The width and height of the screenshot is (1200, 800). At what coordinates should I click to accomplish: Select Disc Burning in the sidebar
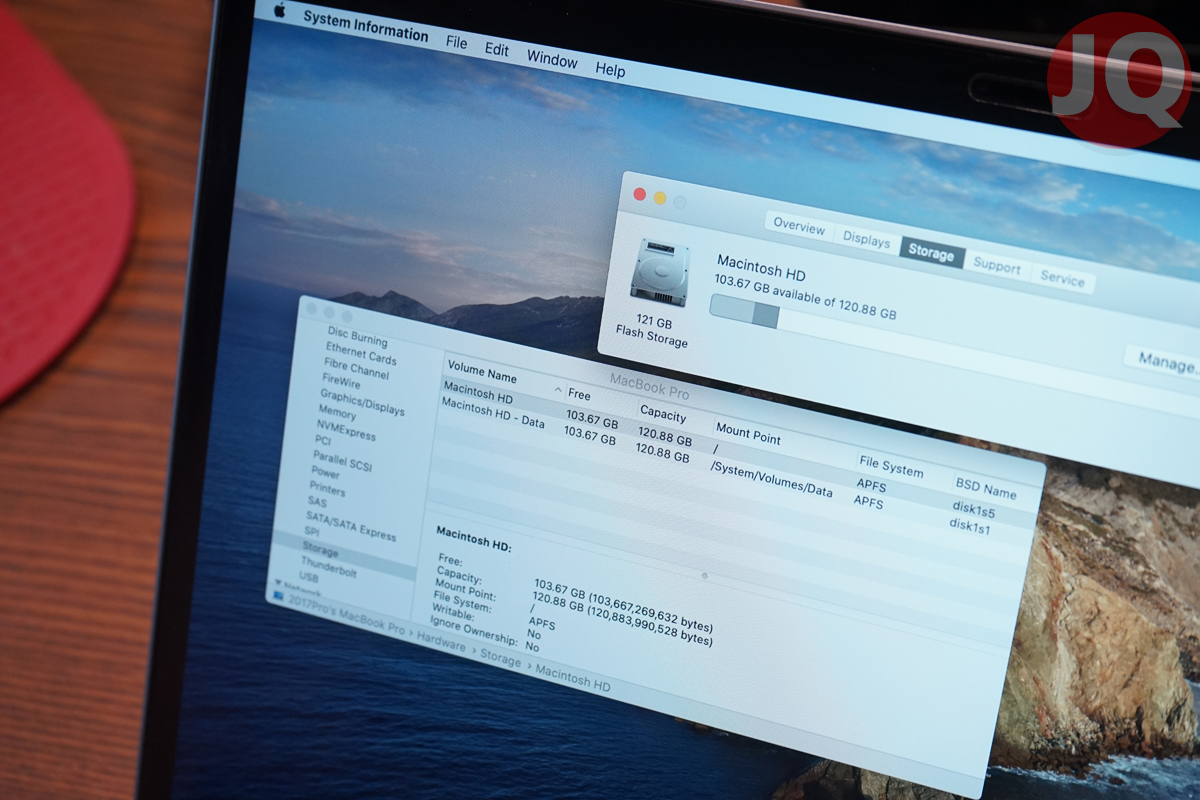tap(357, 336)
